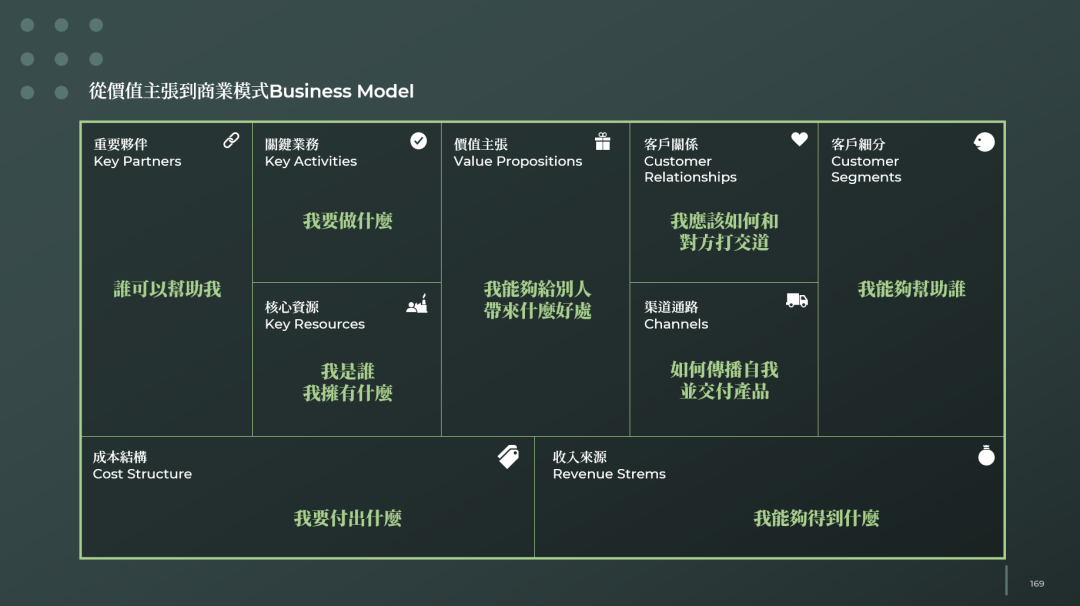Select the Key Activities heading text
The image size is (1080, 606).
tap(311, 153)
